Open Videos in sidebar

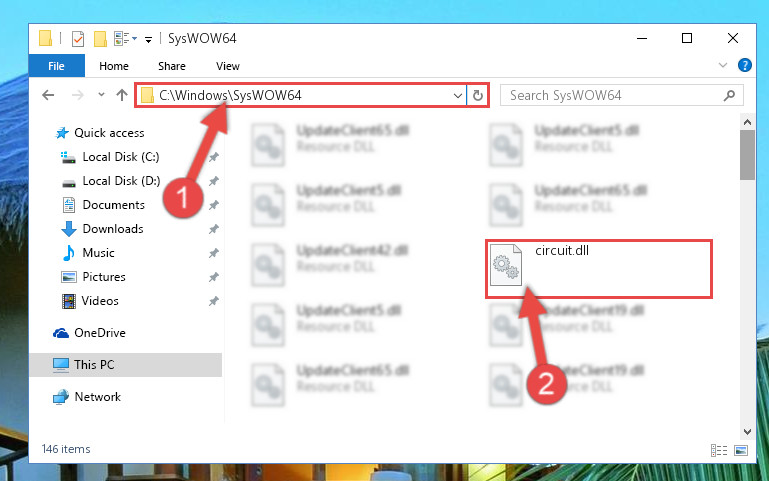pos(100,301)
